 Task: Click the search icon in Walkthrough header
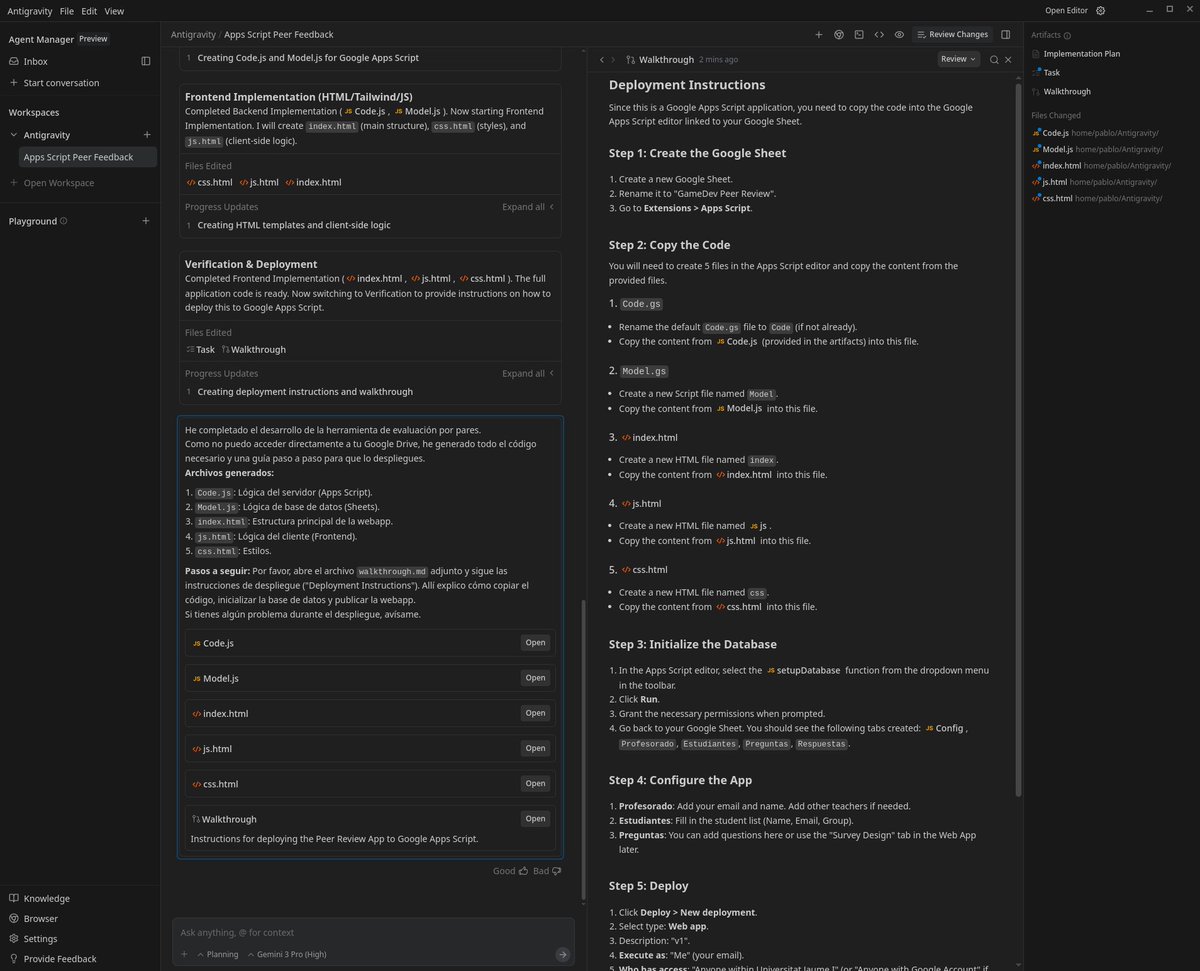pyautogui.click(x=994, y=60)
